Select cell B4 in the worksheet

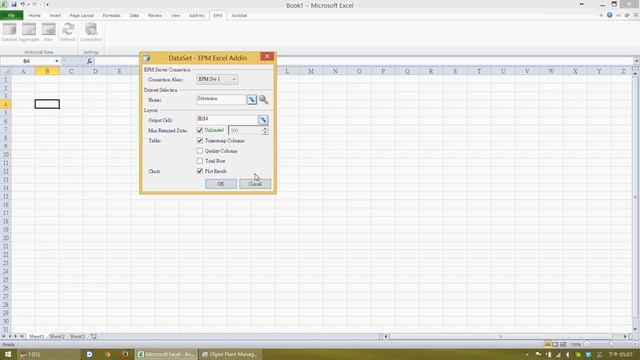click(47, 104)
